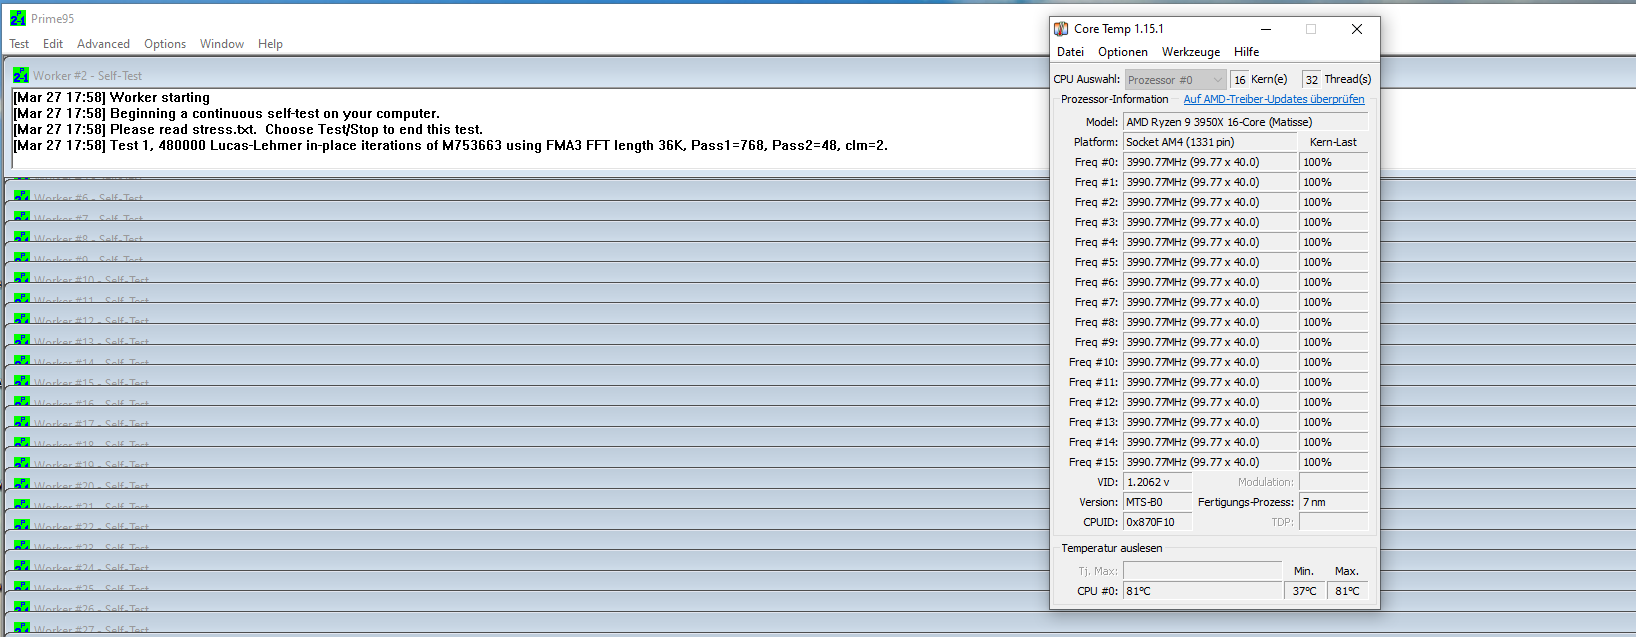Click the Prozessor-Information group label
The width and height of the screenshot is (1636, 637).
coord(1114,99)
